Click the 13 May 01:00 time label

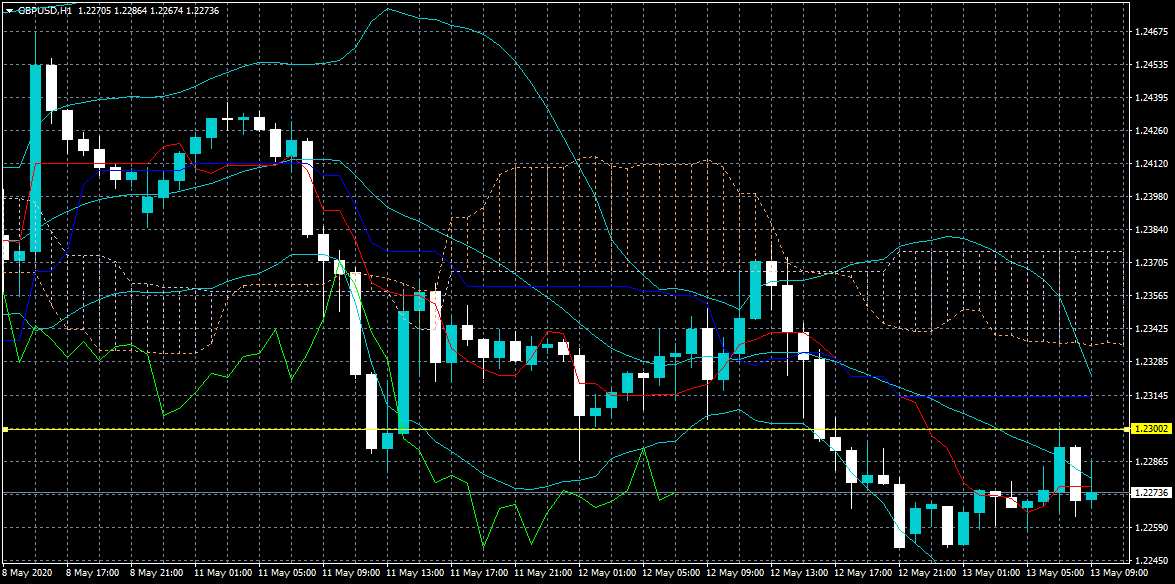pos(990,573)
